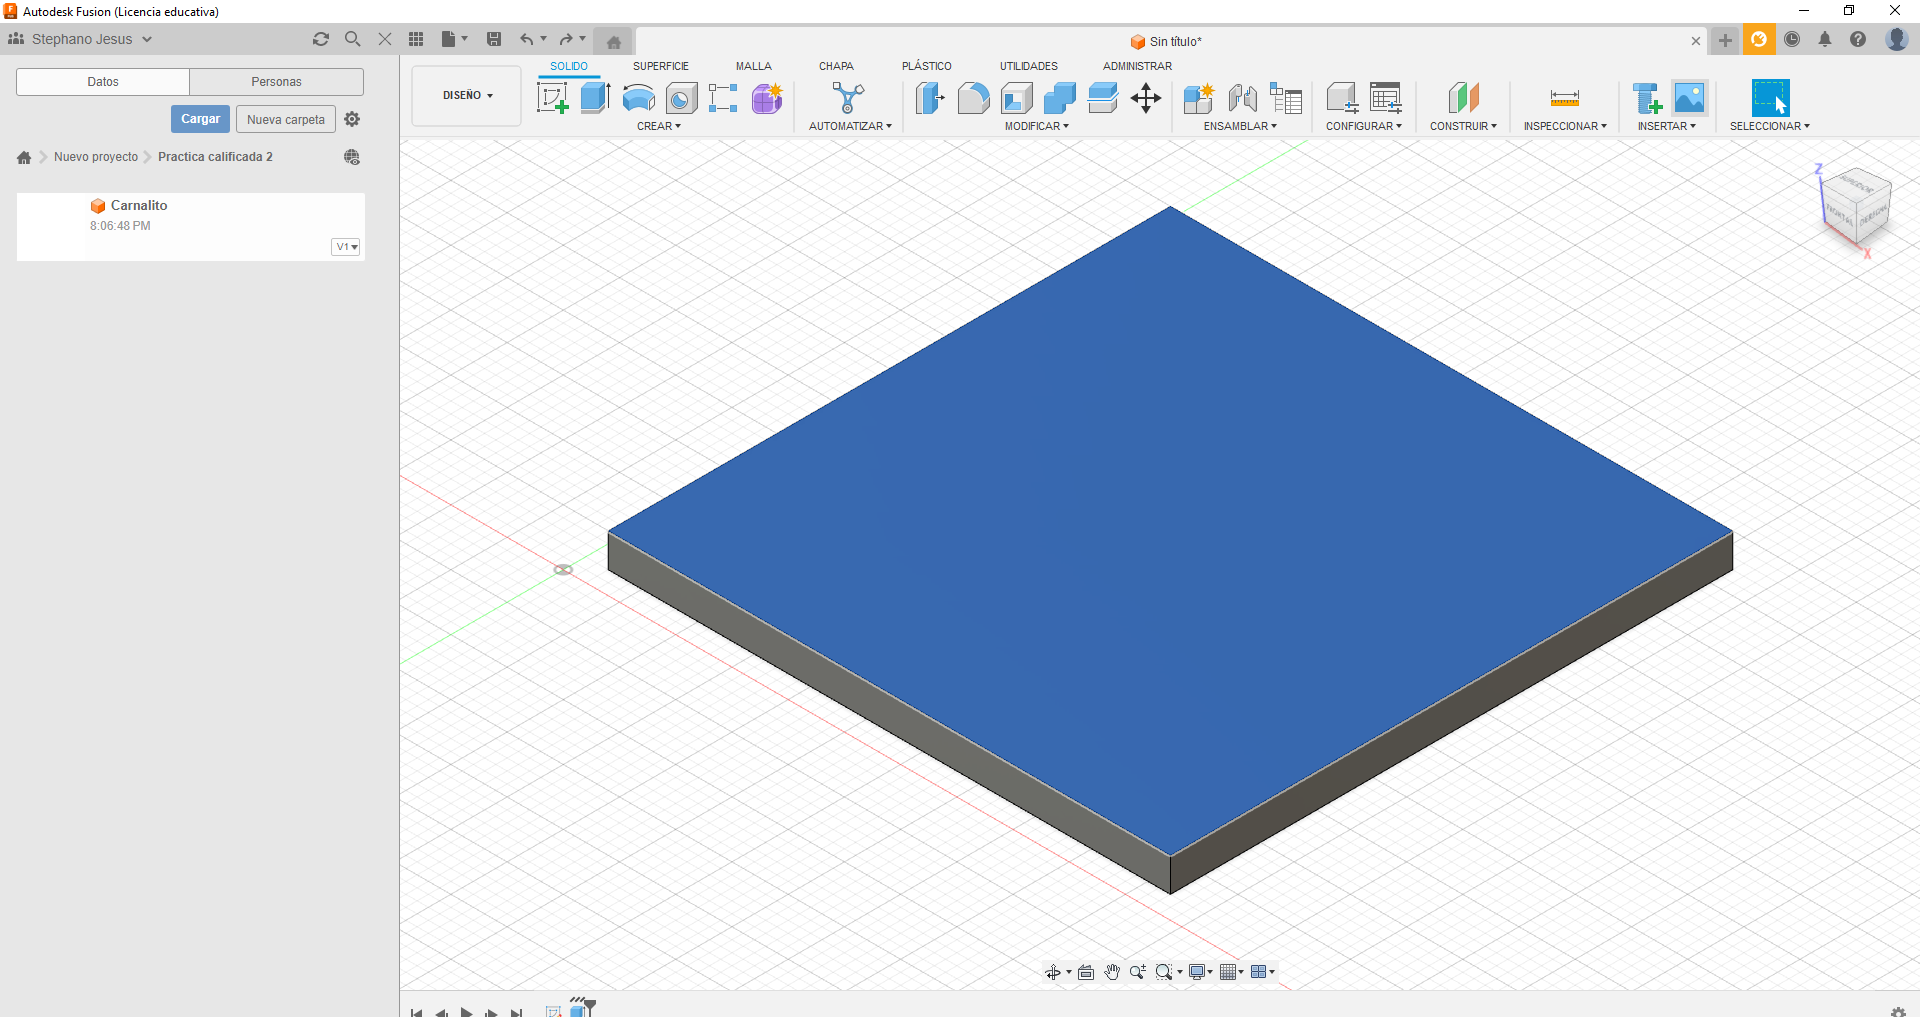Screen dimensions: 1920x1017
Task: Click the New Component icon
Action: point(1198,98)
